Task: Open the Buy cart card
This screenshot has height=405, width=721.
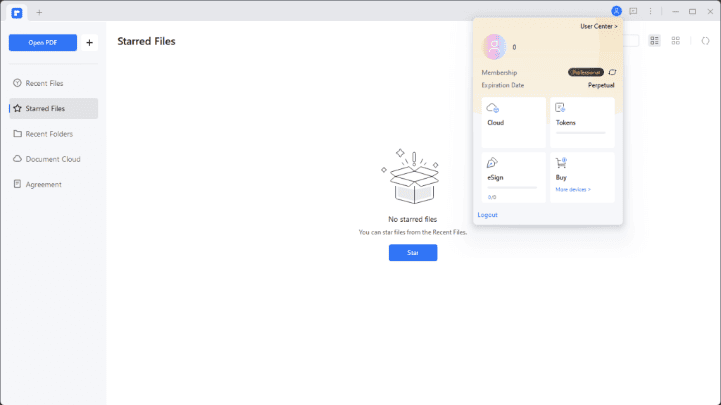Action: pos(582,177)
